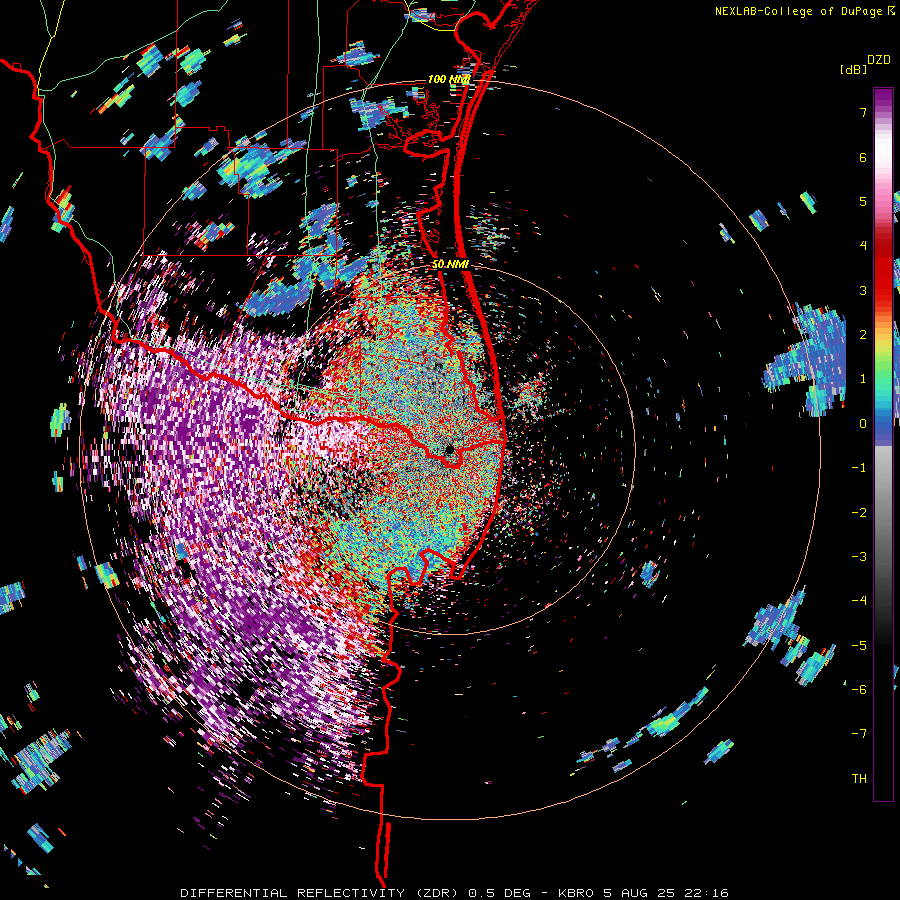Click the -4 dB scale label
This screenshot has width=900, height=900.
click(859, 601)
